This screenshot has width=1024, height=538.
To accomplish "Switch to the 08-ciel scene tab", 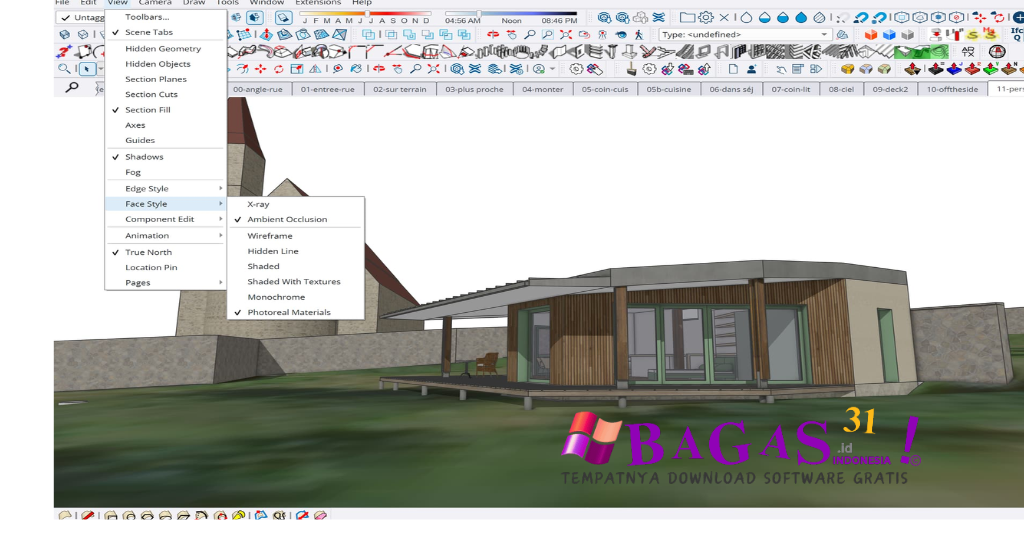I will [841, 89].
